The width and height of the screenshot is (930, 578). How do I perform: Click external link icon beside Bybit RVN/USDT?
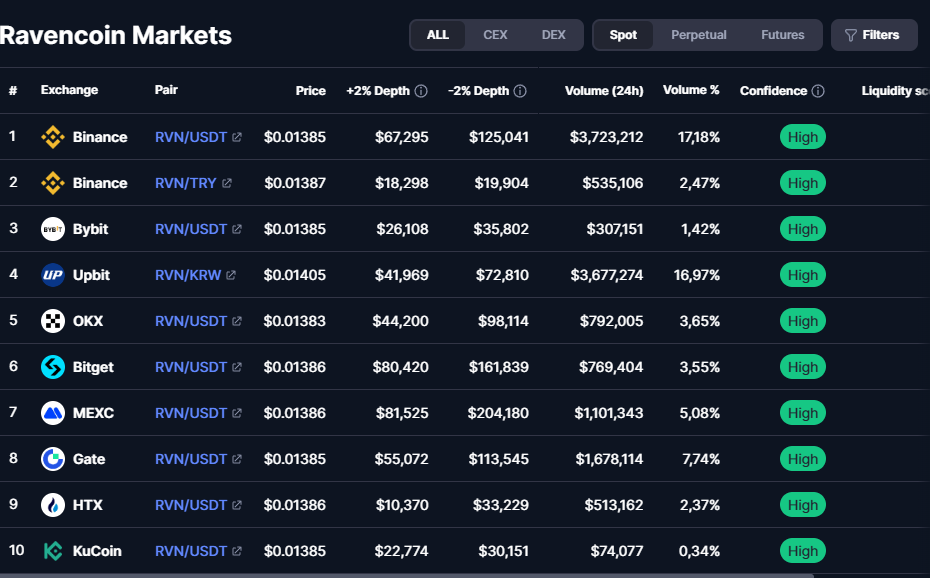click(237, 229)
